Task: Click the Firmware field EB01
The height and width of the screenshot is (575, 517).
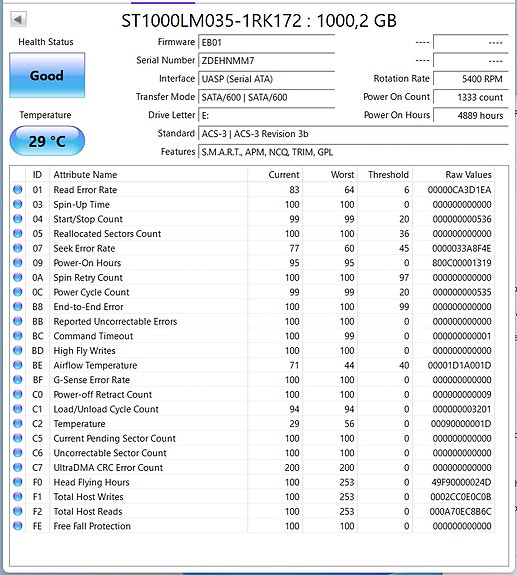Action: [x=266, y=42]
